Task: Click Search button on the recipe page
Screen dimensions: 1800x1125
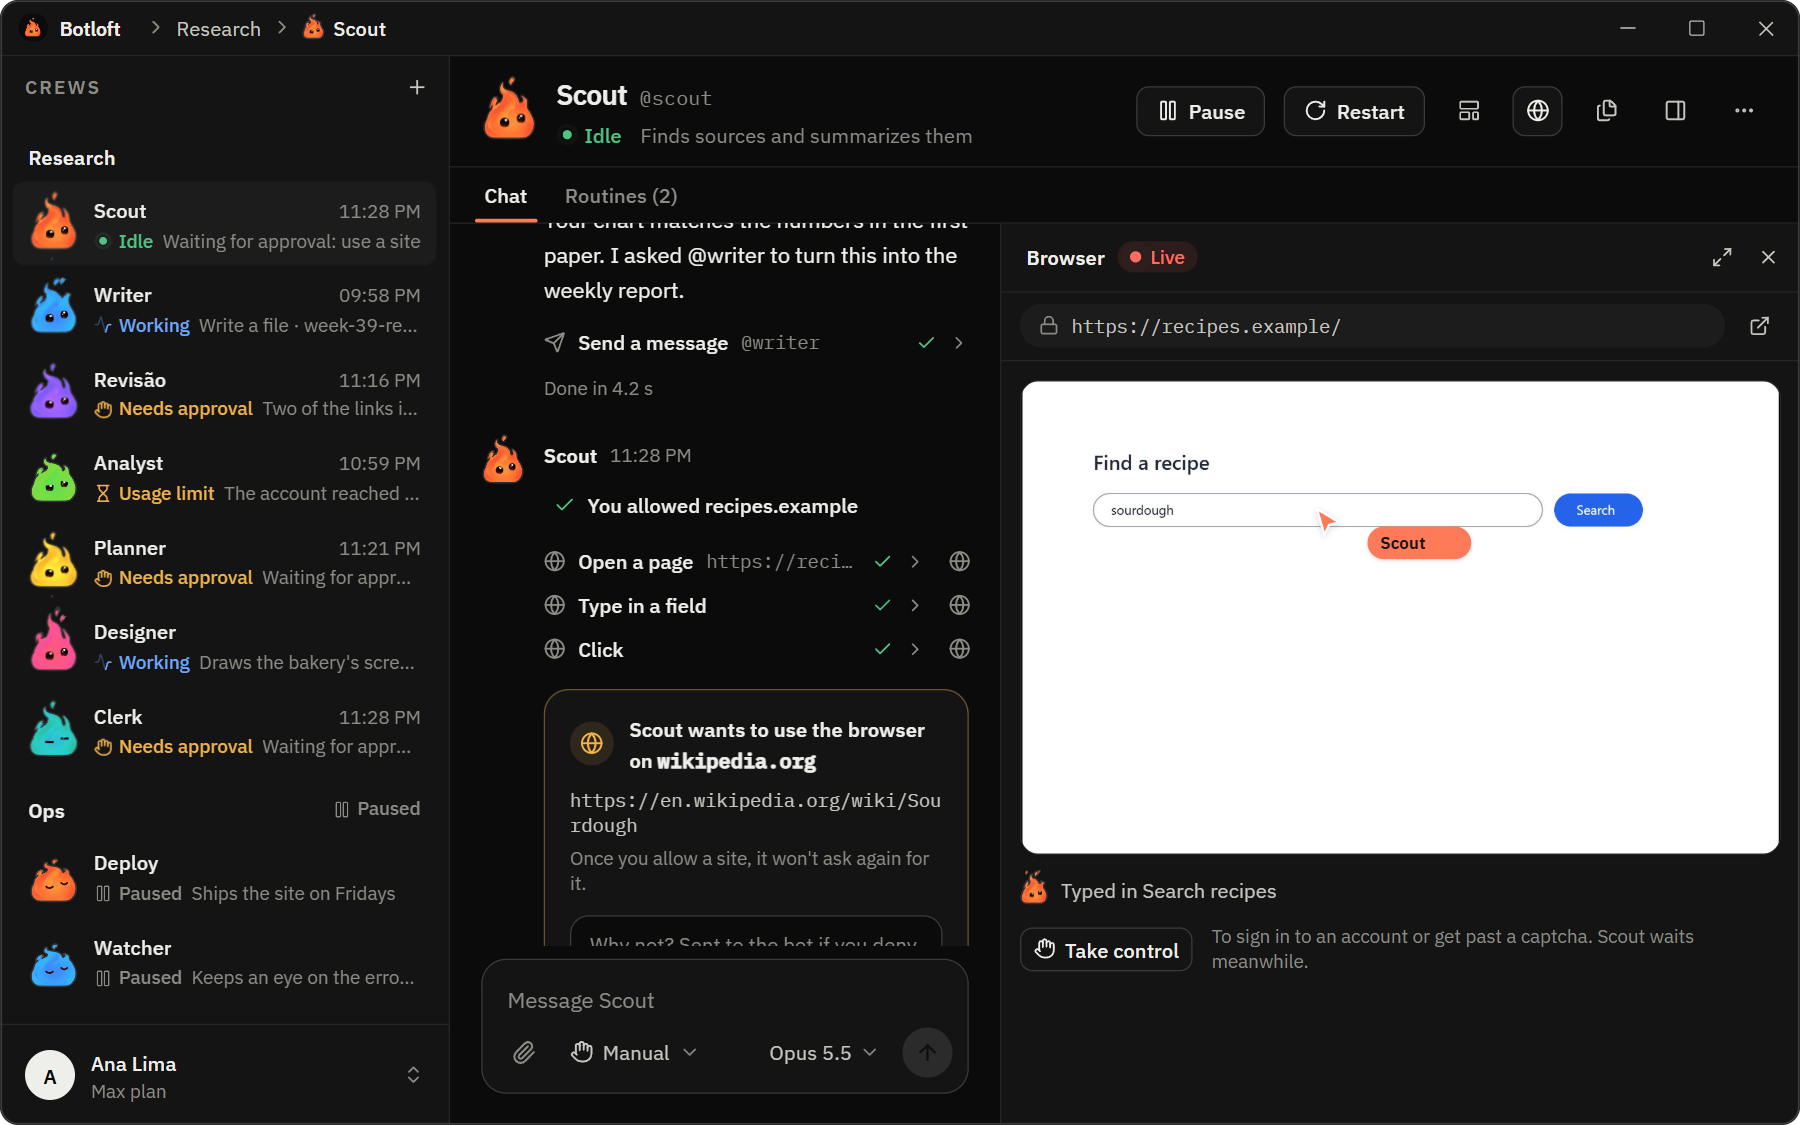Action: (x=1598, y=510)
